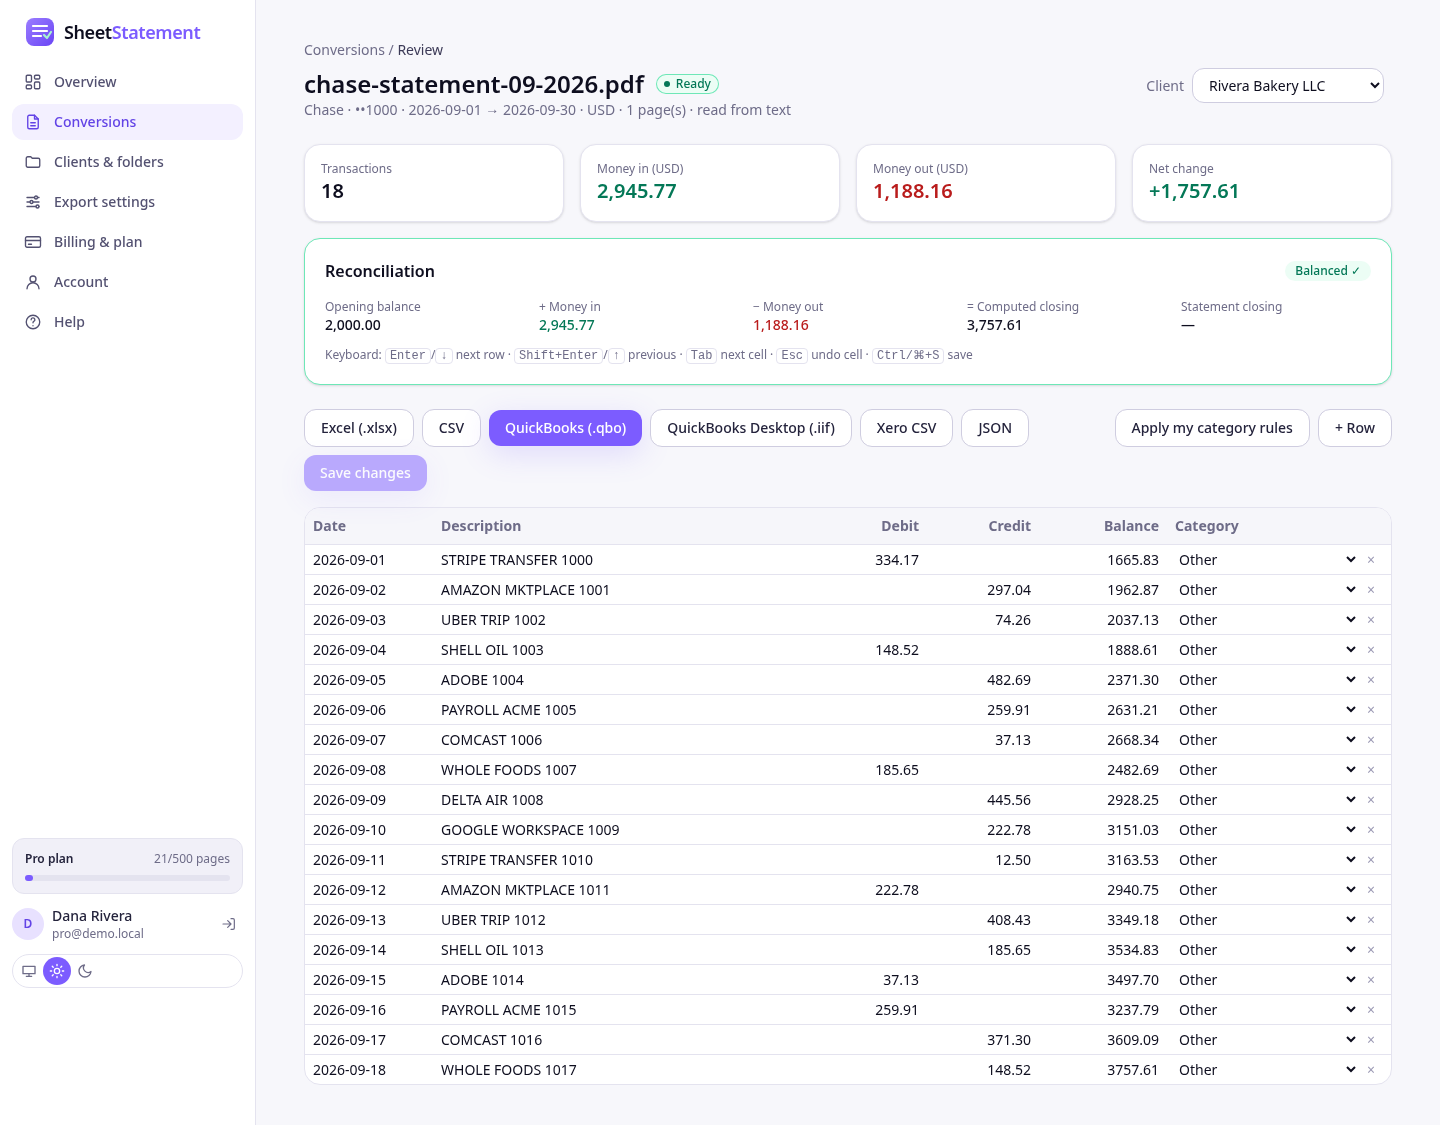Image resolution: width=1440 pixels, height=1125 pixels.
Task: Export as CSV
Action: click(x=451, y=428)
